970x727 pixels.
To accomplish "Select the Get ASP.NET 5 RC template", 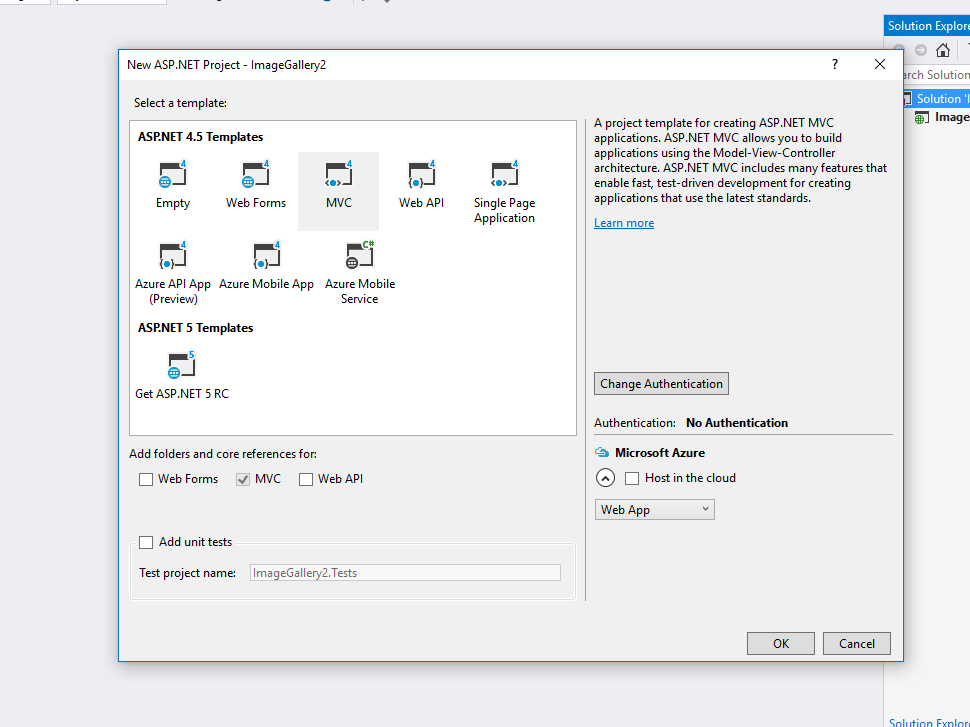I will coord(182,376).
